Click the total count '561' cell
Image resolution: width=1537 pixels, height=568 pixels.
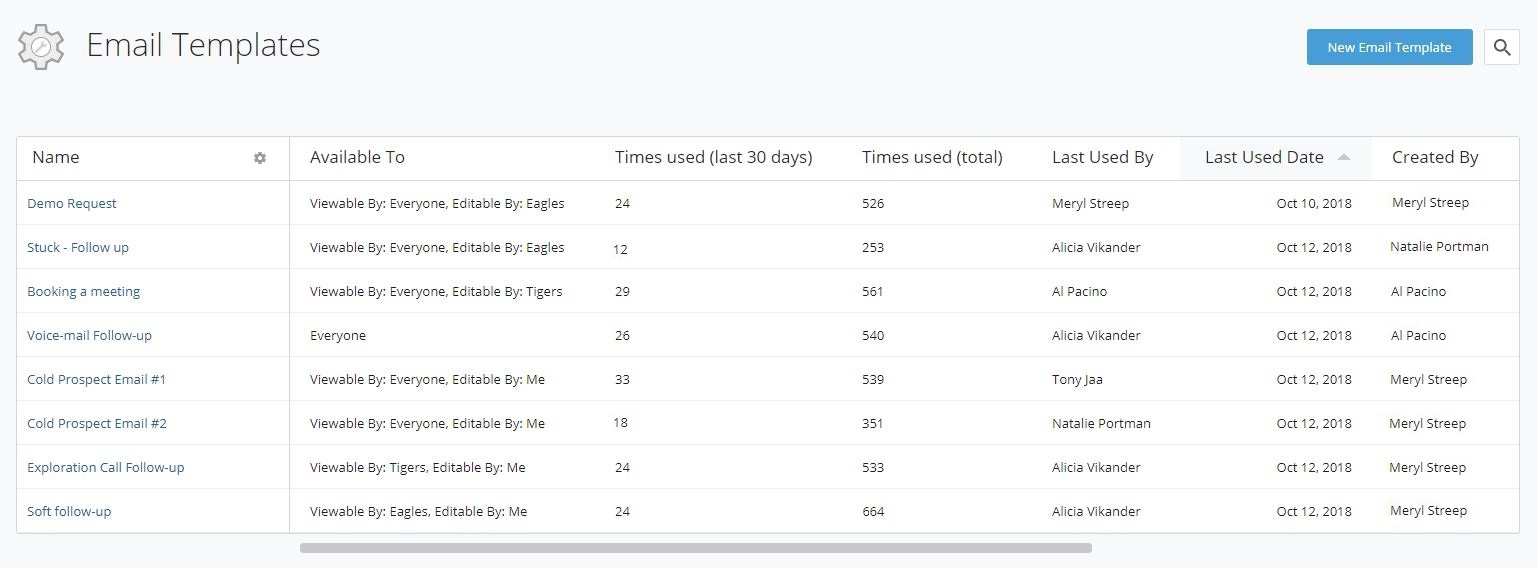[x=873, y=291]
